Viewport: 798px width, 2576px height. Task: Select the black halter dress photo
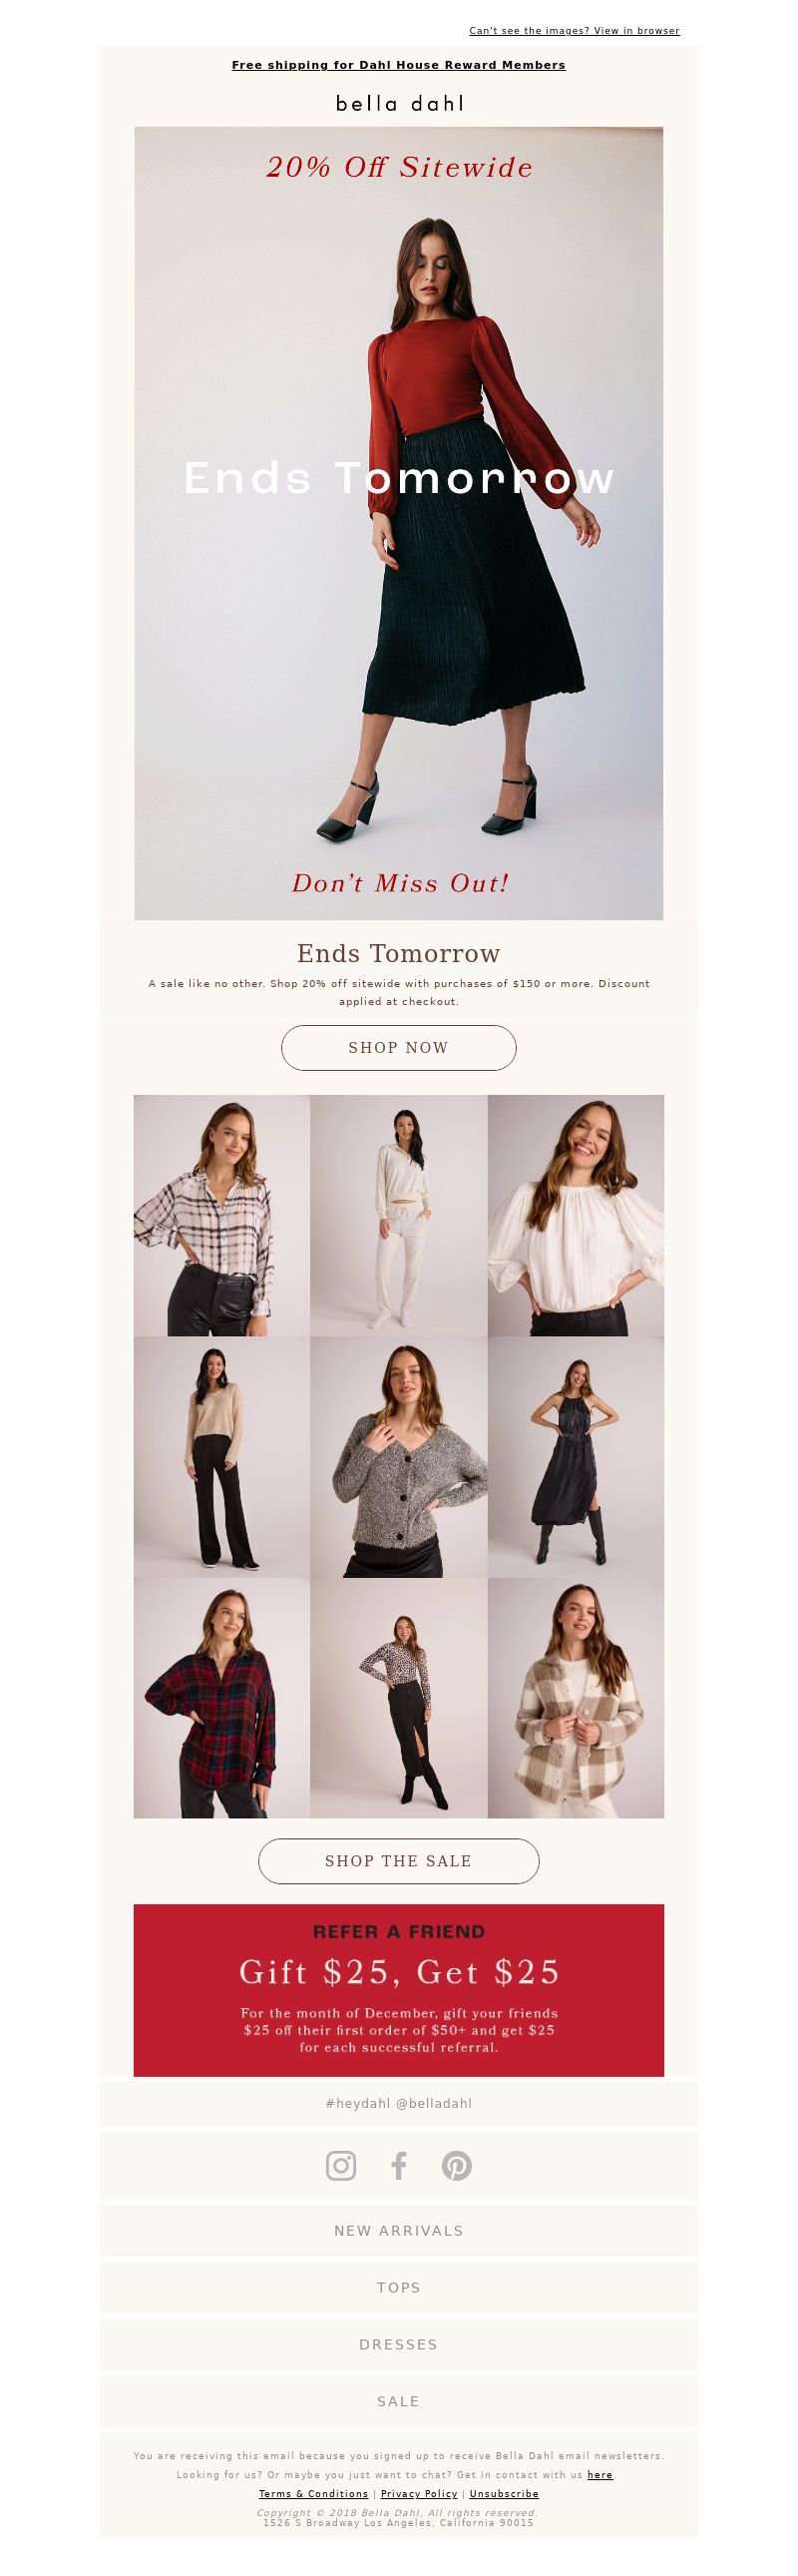coord(576,1457)
